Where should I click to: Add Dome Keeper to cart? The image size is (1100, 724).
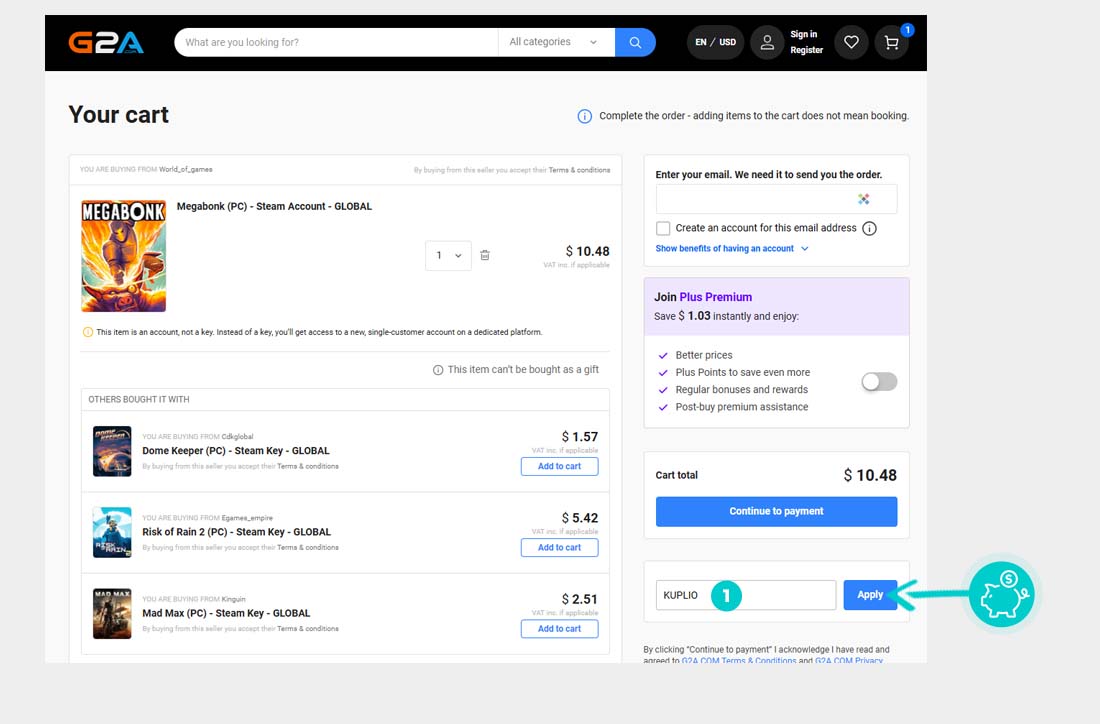[559, 466]
